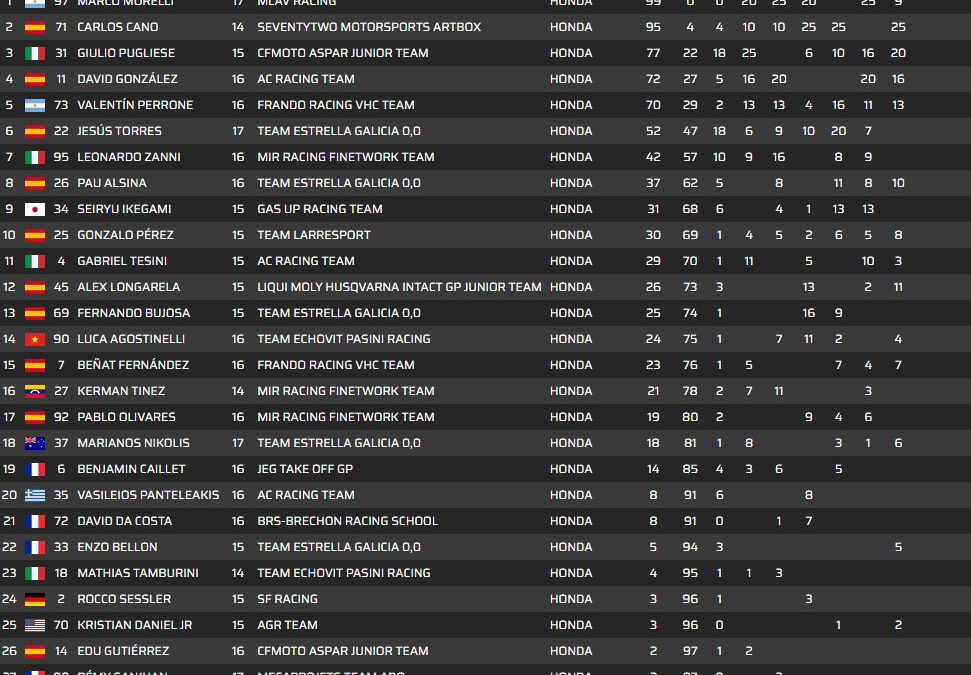Select Edu Gutiérrez in position 26

tap(123, 651)
